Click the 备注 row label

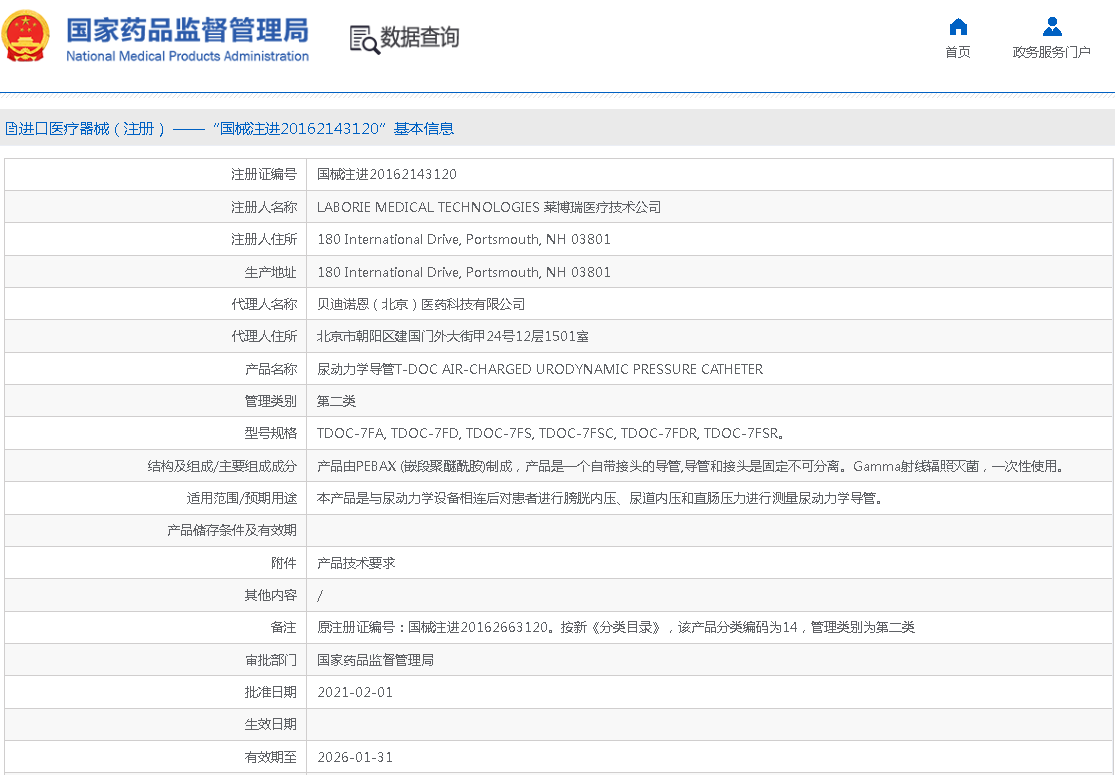pyautogui.click(x=284, y=627)
